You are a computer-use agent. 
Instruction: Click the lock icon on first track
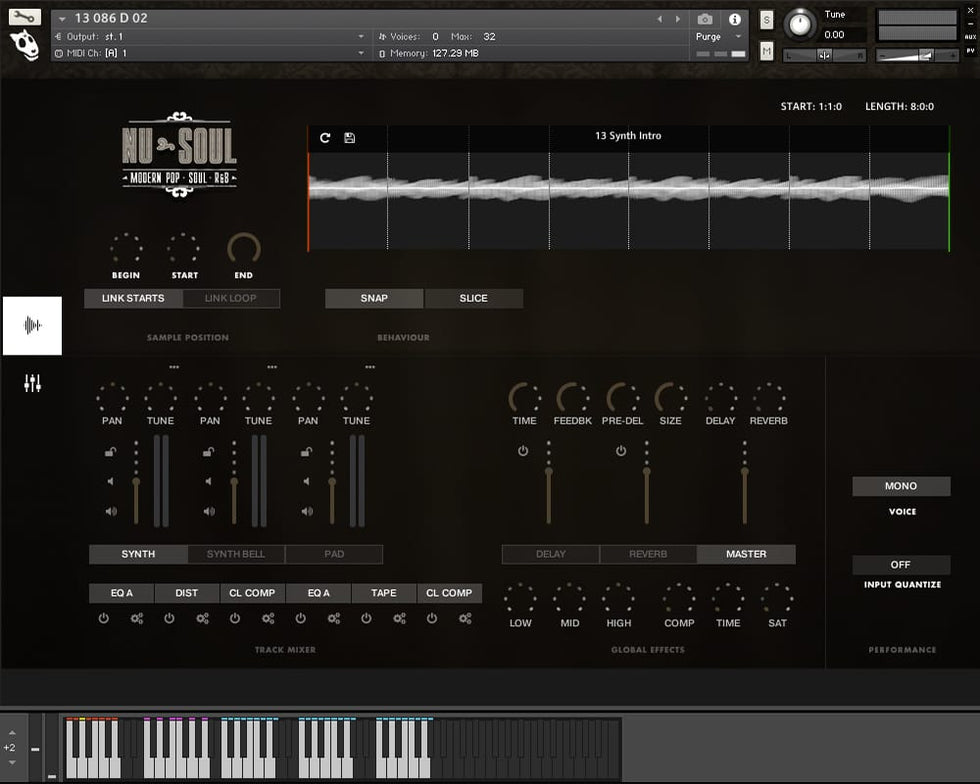tap(110, 452)
